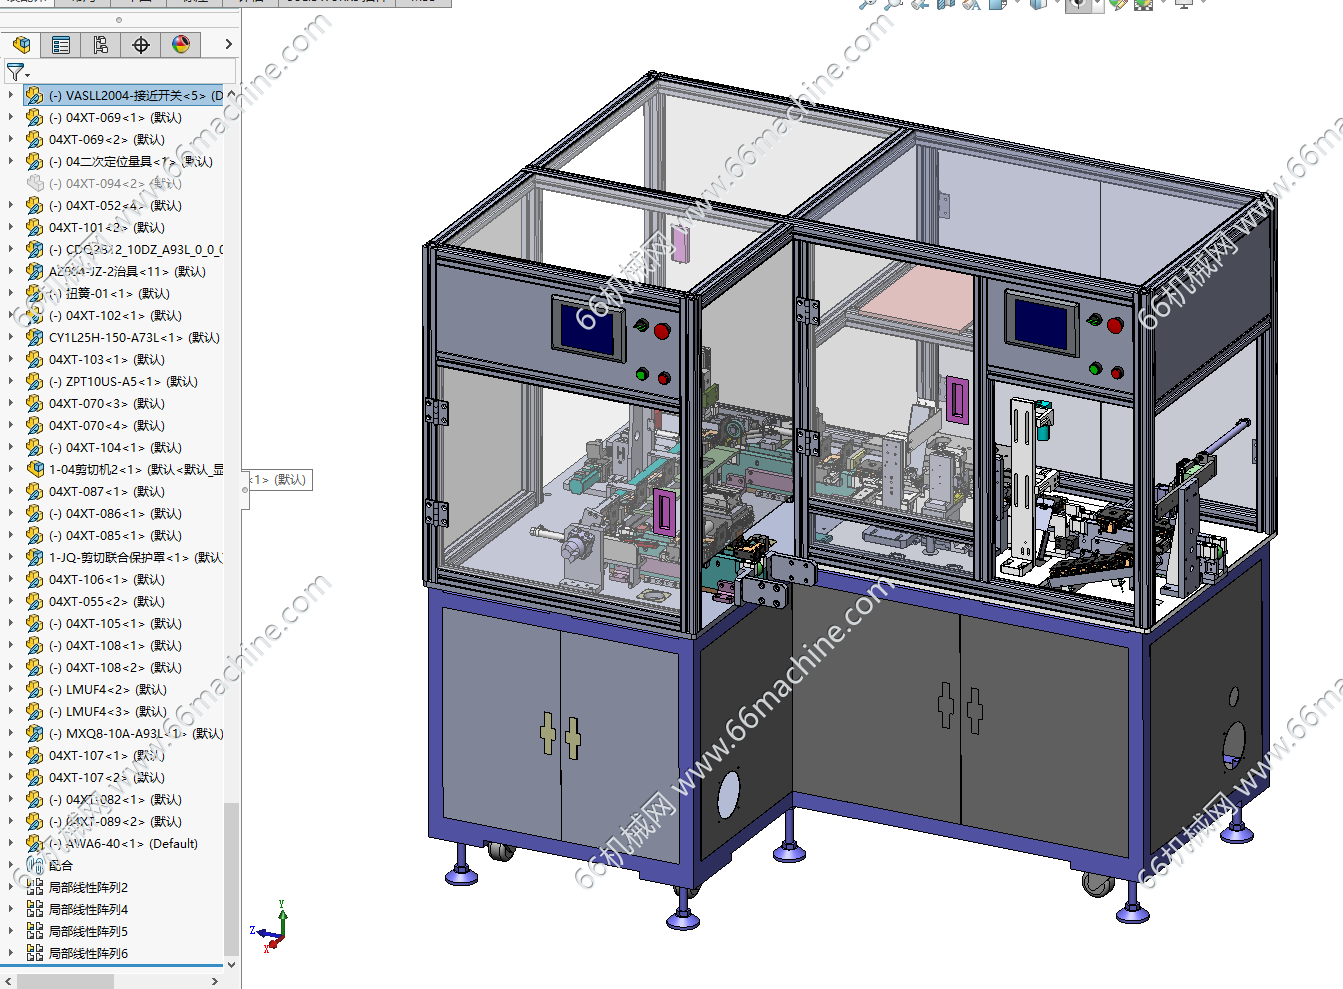
Task: Expand the 局部线性阵列4 tree node
Action: tap(11, 909)
